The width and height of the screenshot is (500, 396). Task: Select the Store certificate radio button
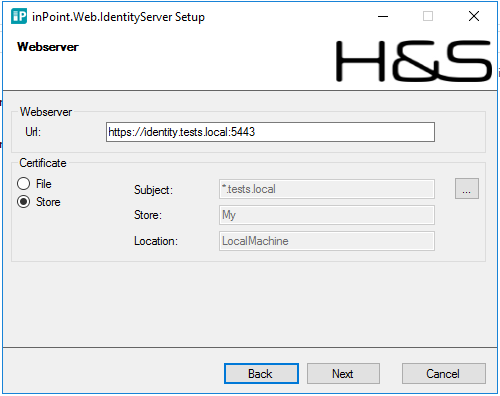[x=23, y=202]
